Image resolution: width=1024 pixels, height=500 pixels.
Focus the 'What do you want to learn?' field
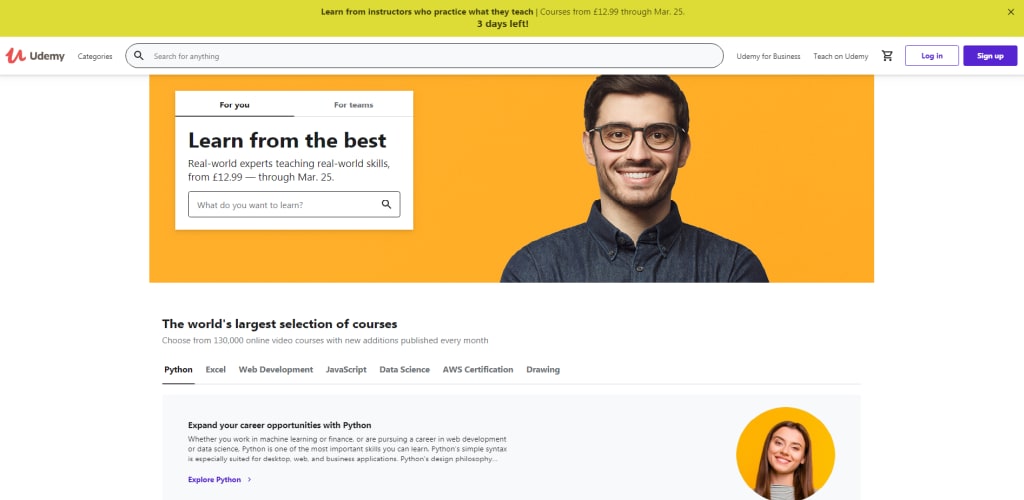(x=294, y=204)
